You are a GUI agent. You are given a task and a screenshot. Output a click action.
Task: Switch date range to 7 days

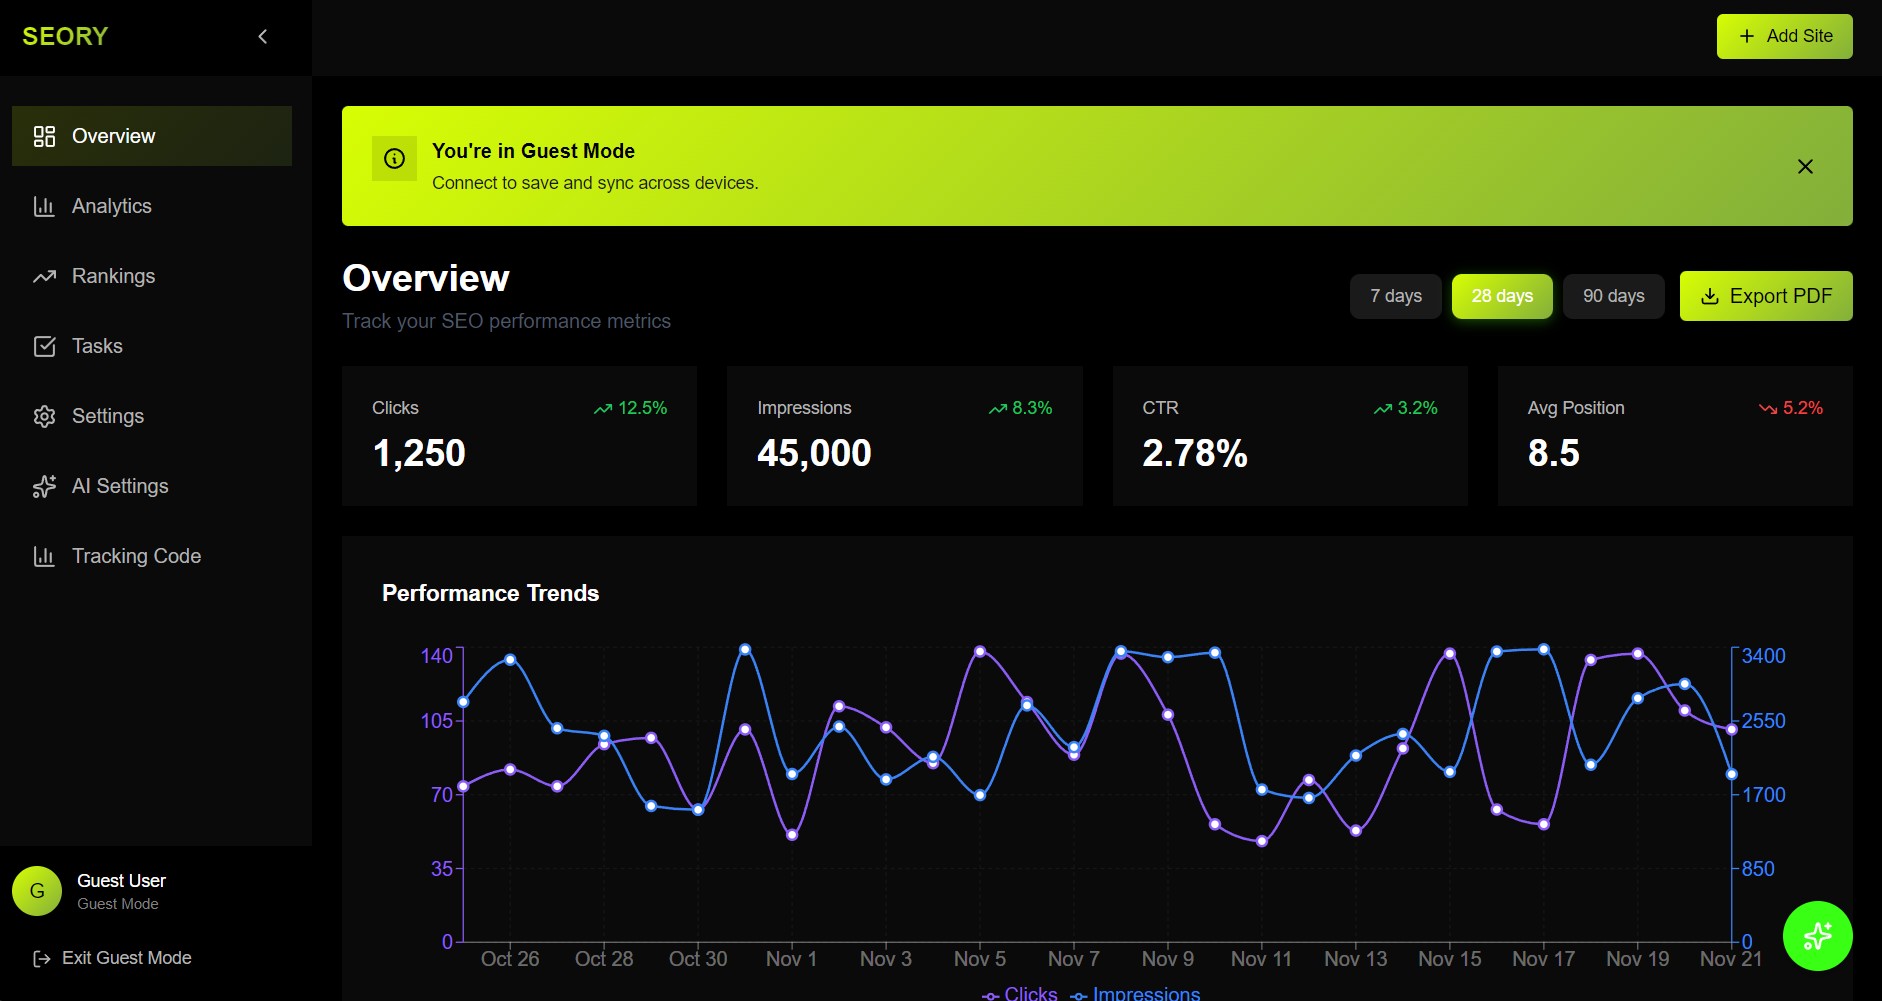pos(1395,296)
